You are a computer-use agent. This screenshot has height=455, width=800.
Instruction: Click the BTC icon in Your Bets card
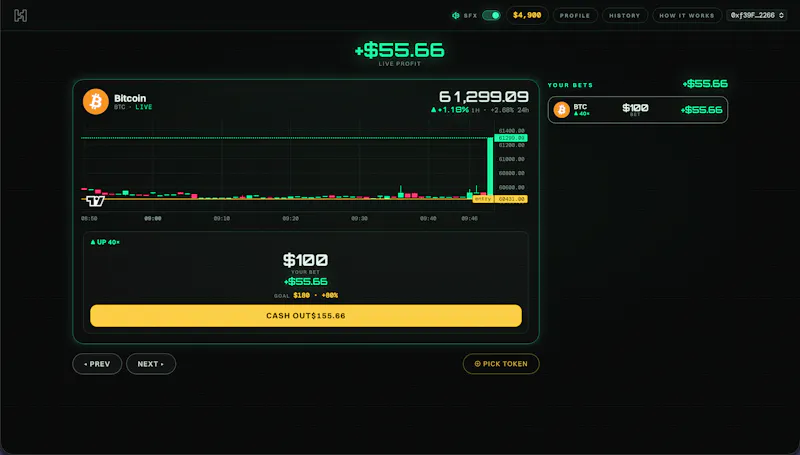pyautogui.click(x=562, y=110)
